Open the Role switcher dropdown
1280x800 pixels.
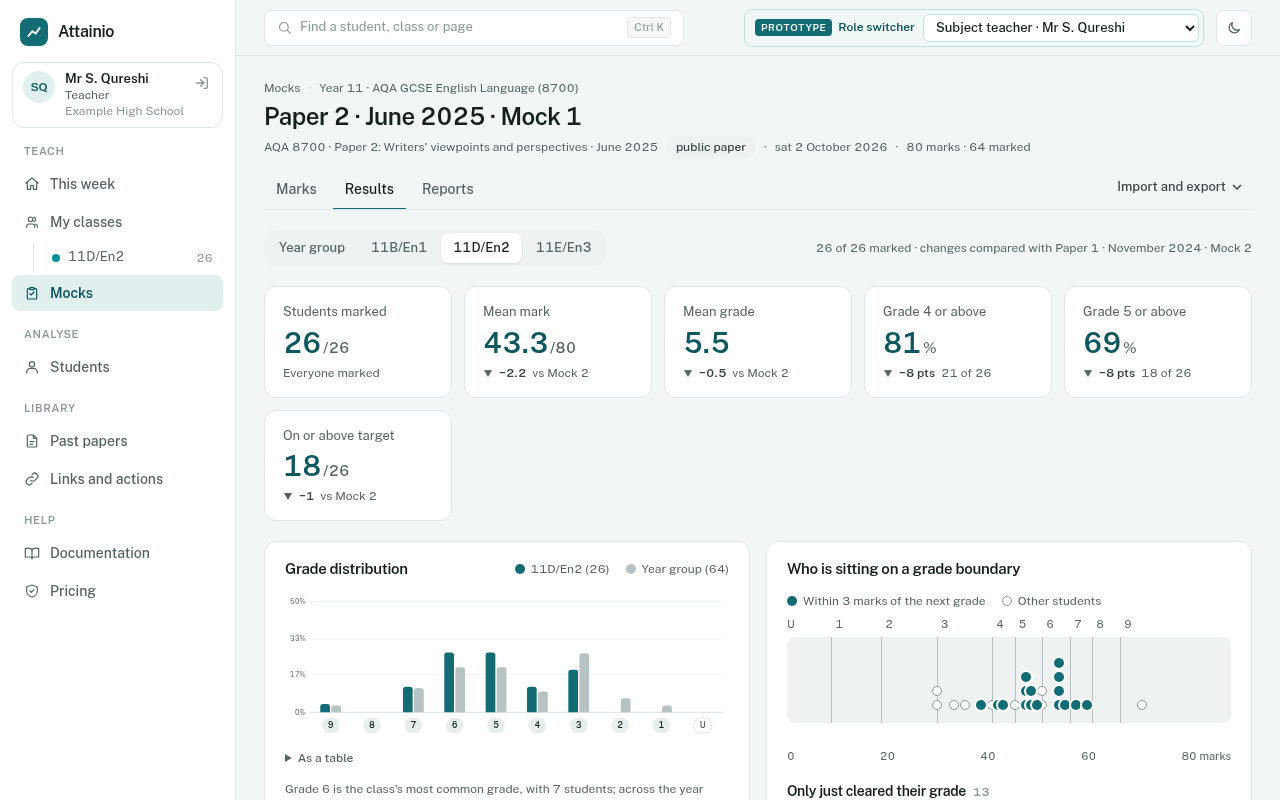(1061, 28)
